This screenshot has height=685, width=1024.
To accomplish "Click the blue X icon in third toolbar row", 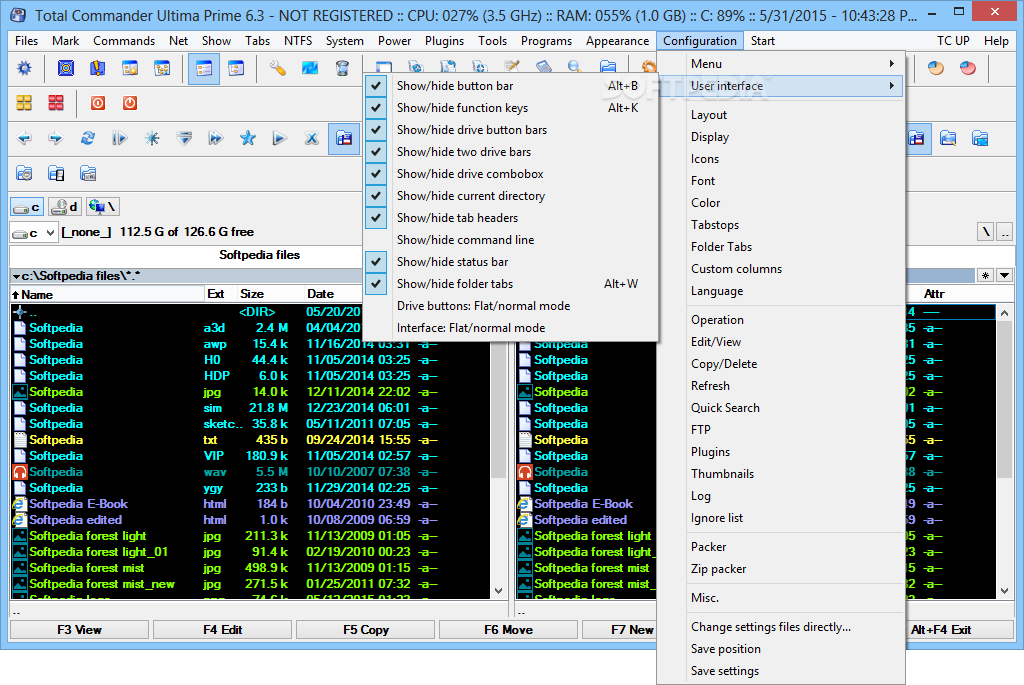I will point(312,138).
